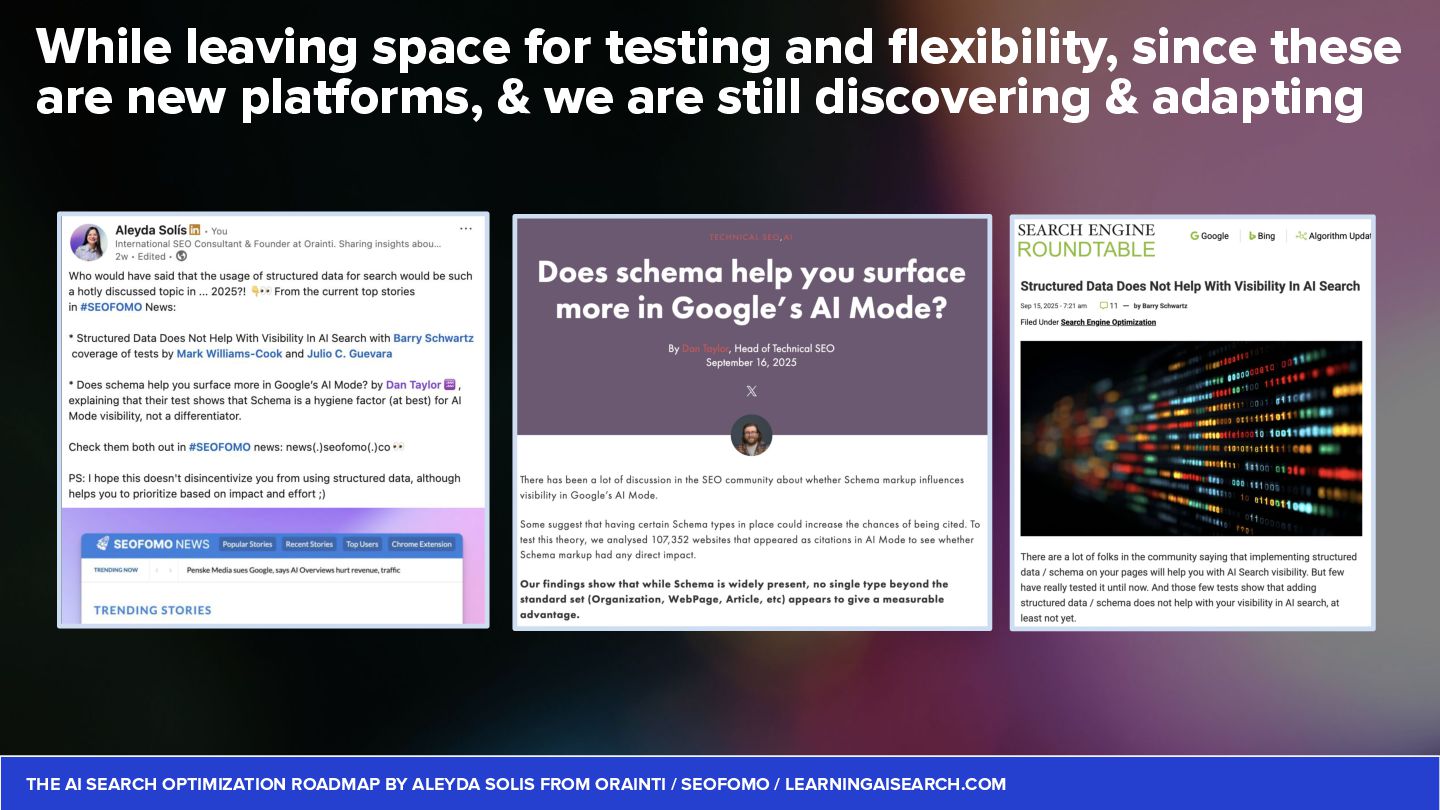Open the Julio C. Guevara mention link
Viewport: 1440px width, 810px height.
click(x=350, y=354)
